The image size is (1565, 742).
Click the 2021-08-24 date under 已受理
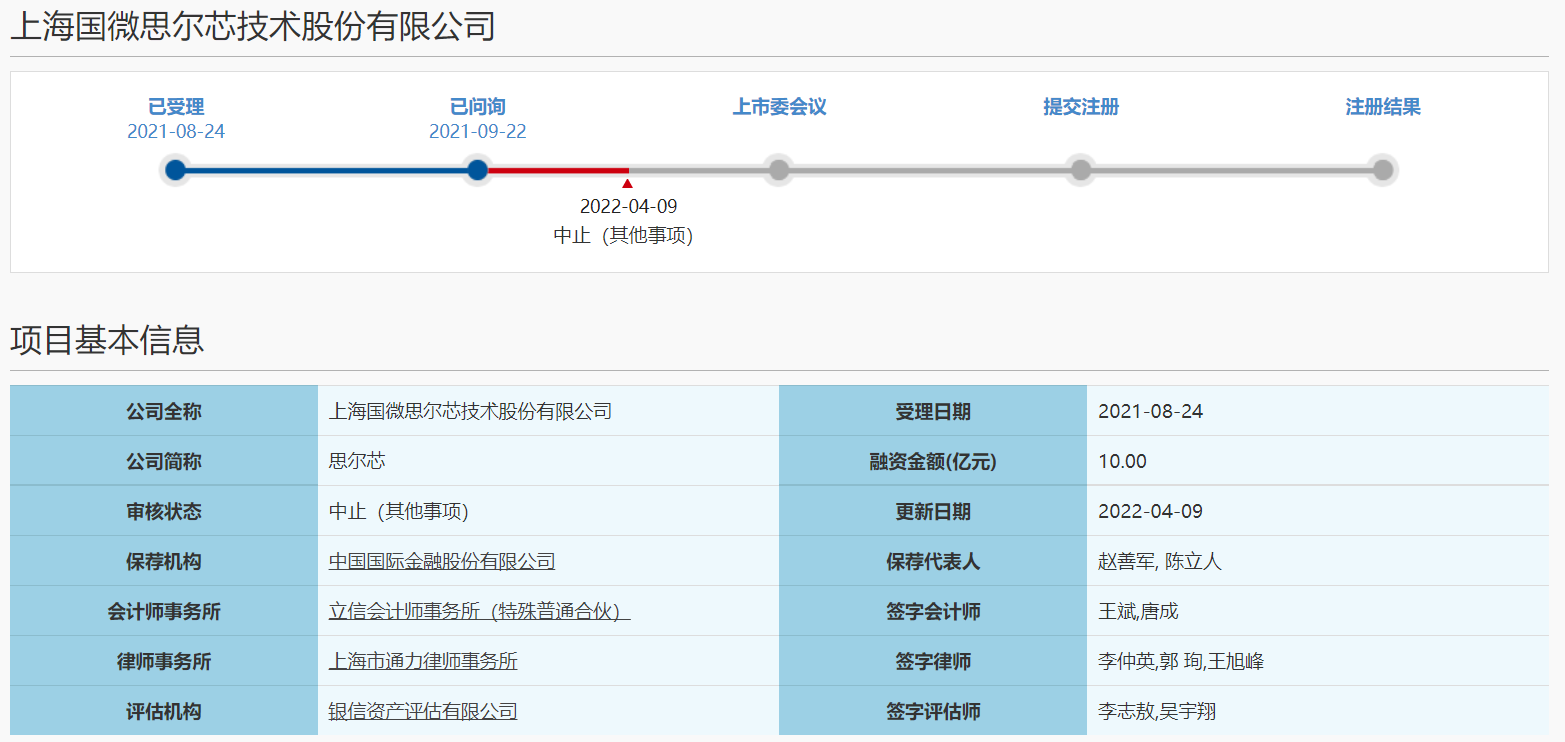click(176, 132)
